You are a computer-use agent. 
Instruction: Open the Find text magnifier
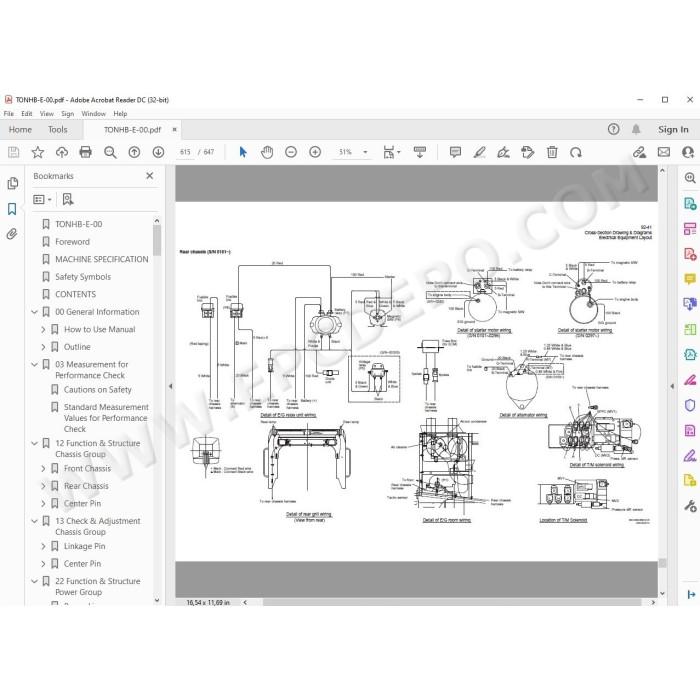[x=110, y=152]
